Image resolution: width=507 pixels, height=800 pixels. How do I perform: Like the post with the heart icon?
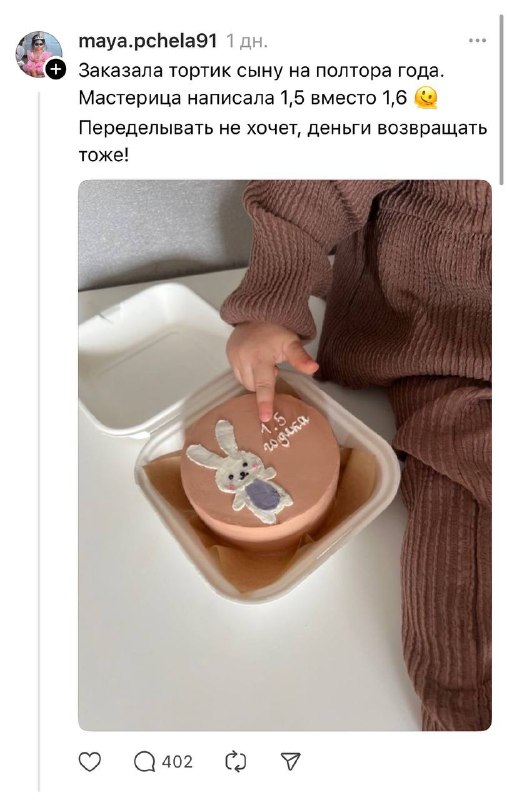[x=90, y=762]
